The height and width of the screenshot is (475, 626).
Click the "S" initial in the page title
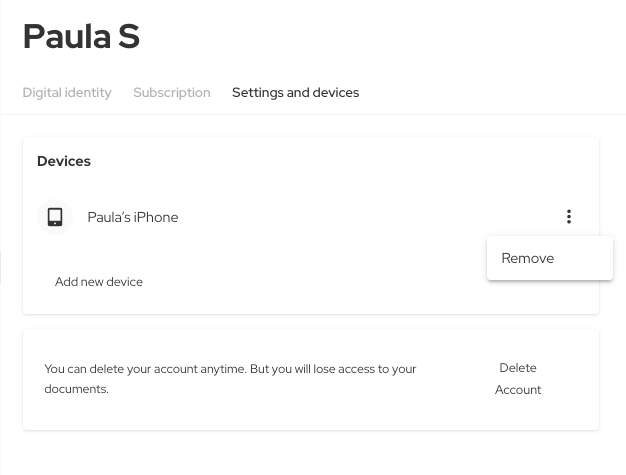point(127,37)
